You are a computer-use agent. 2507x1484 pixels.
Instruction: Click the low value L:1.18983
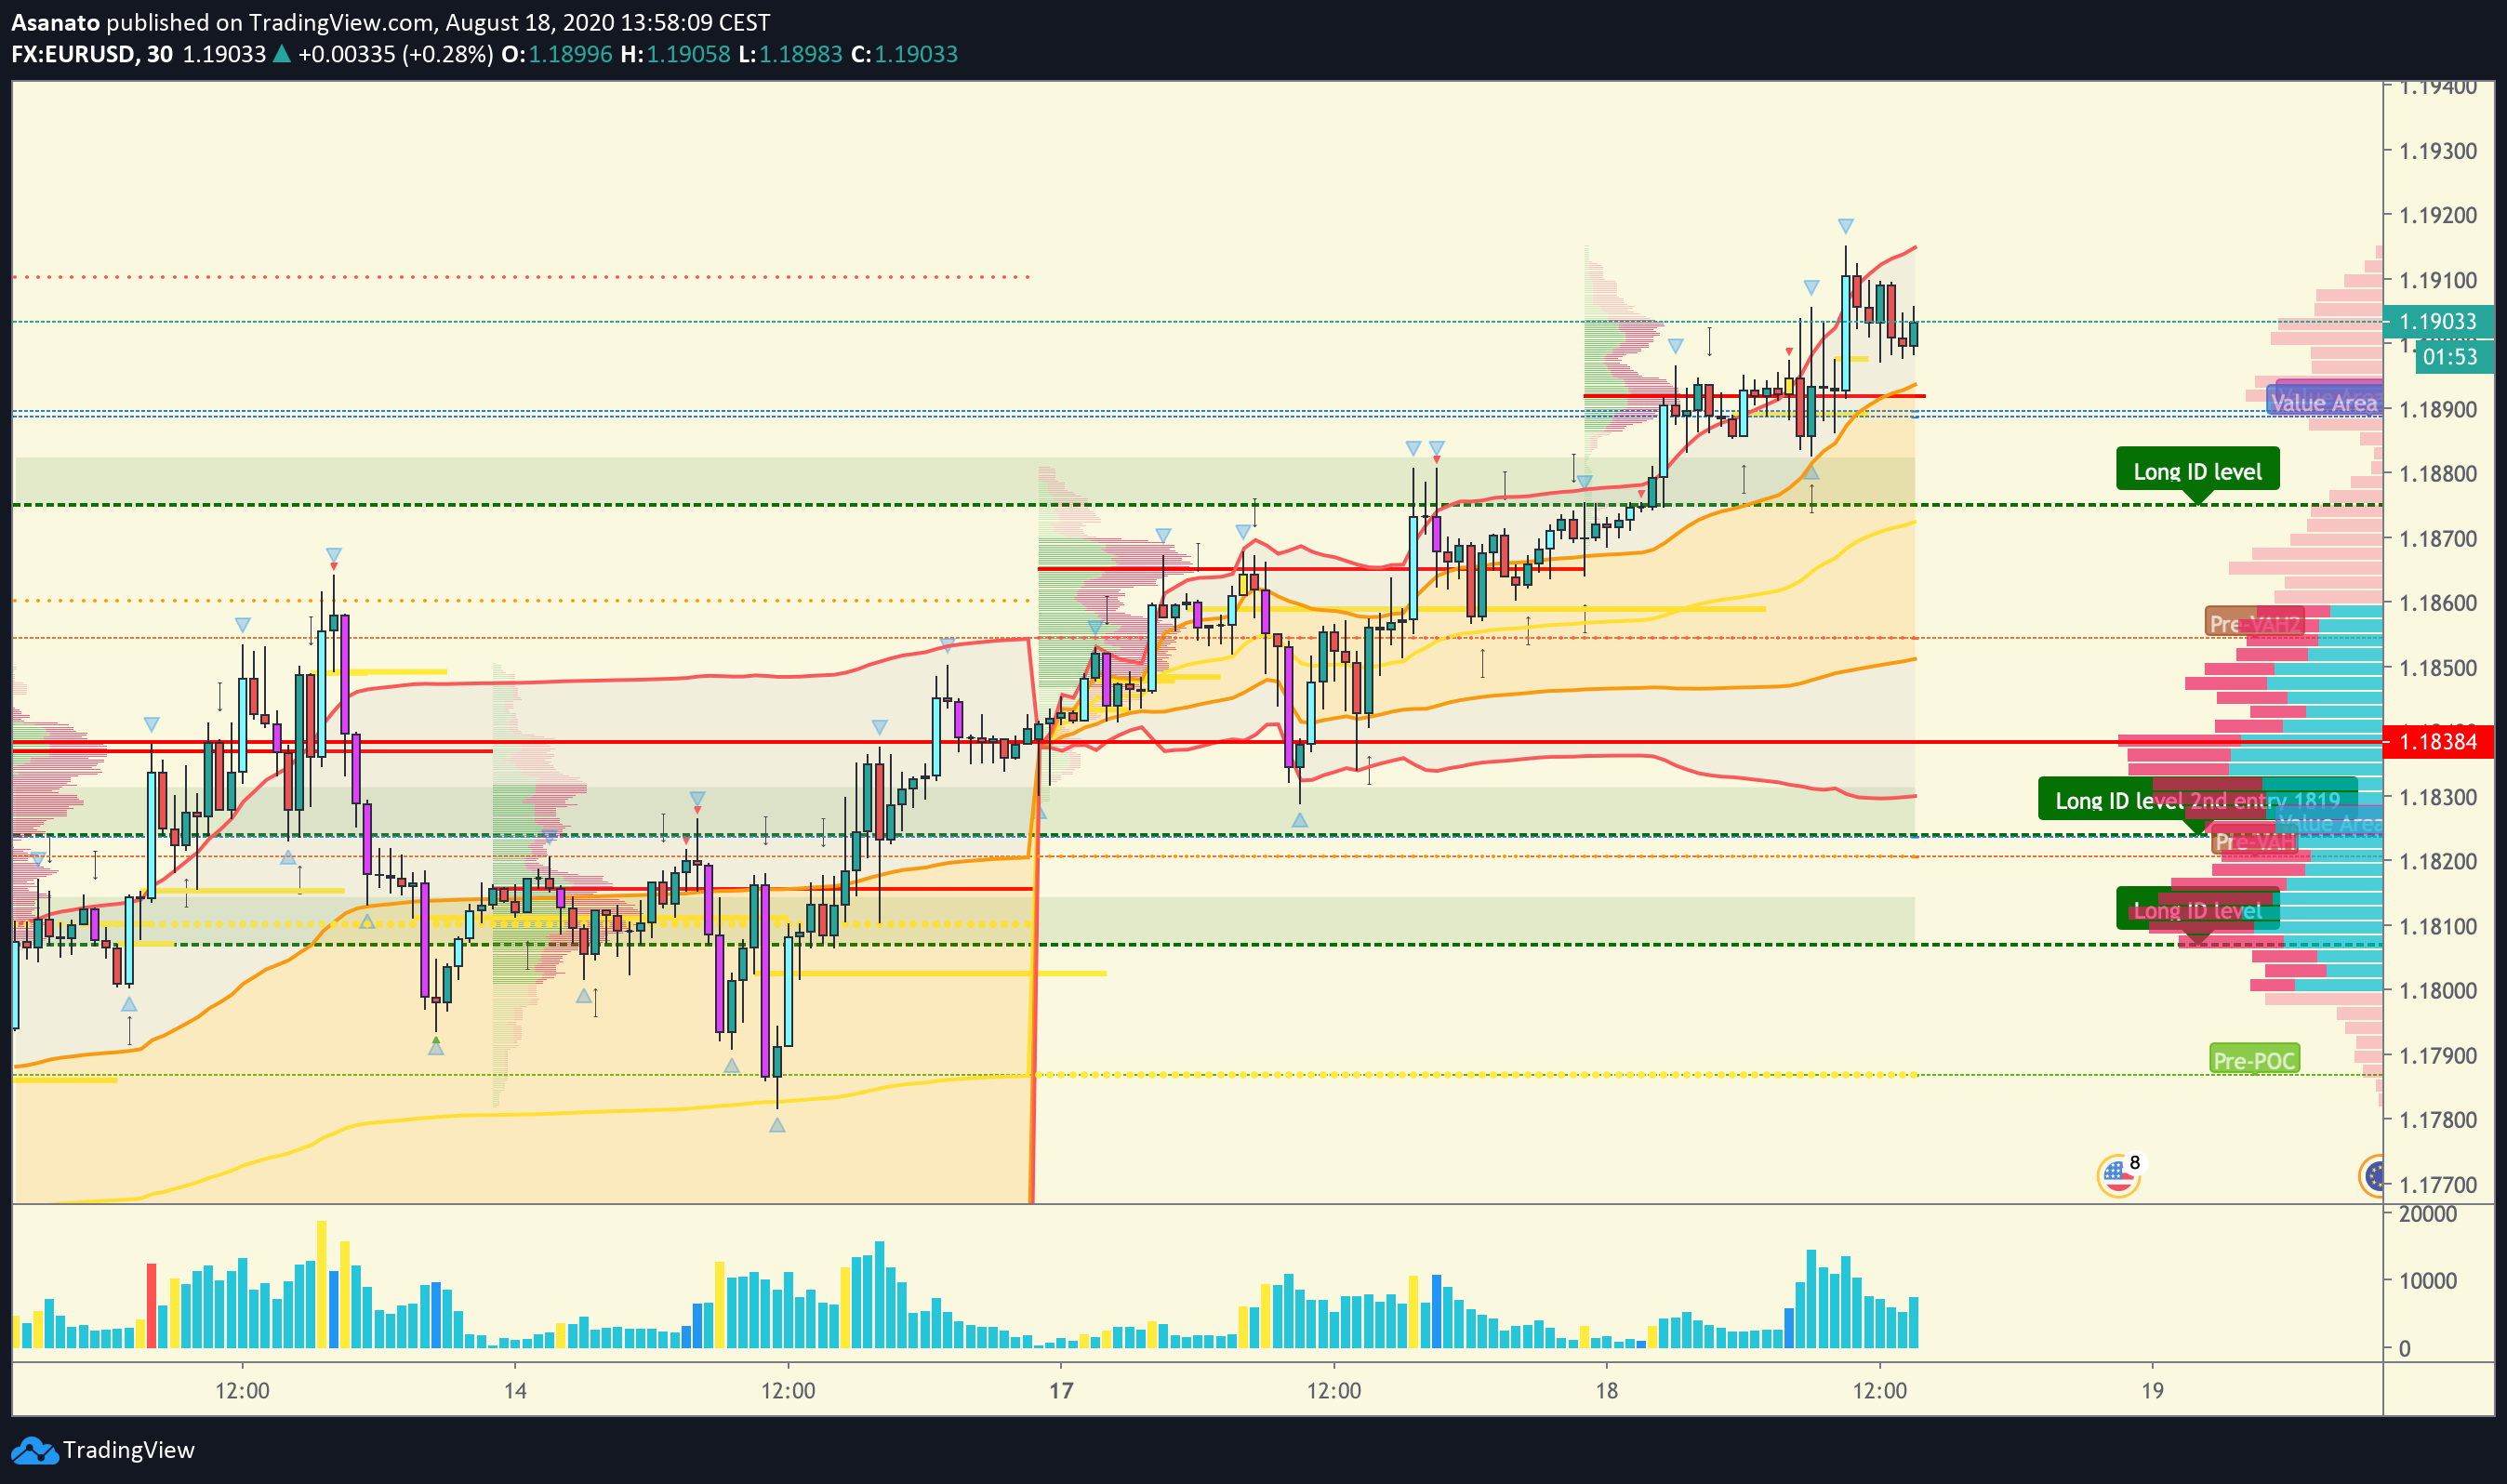click(x=790, y=54)
